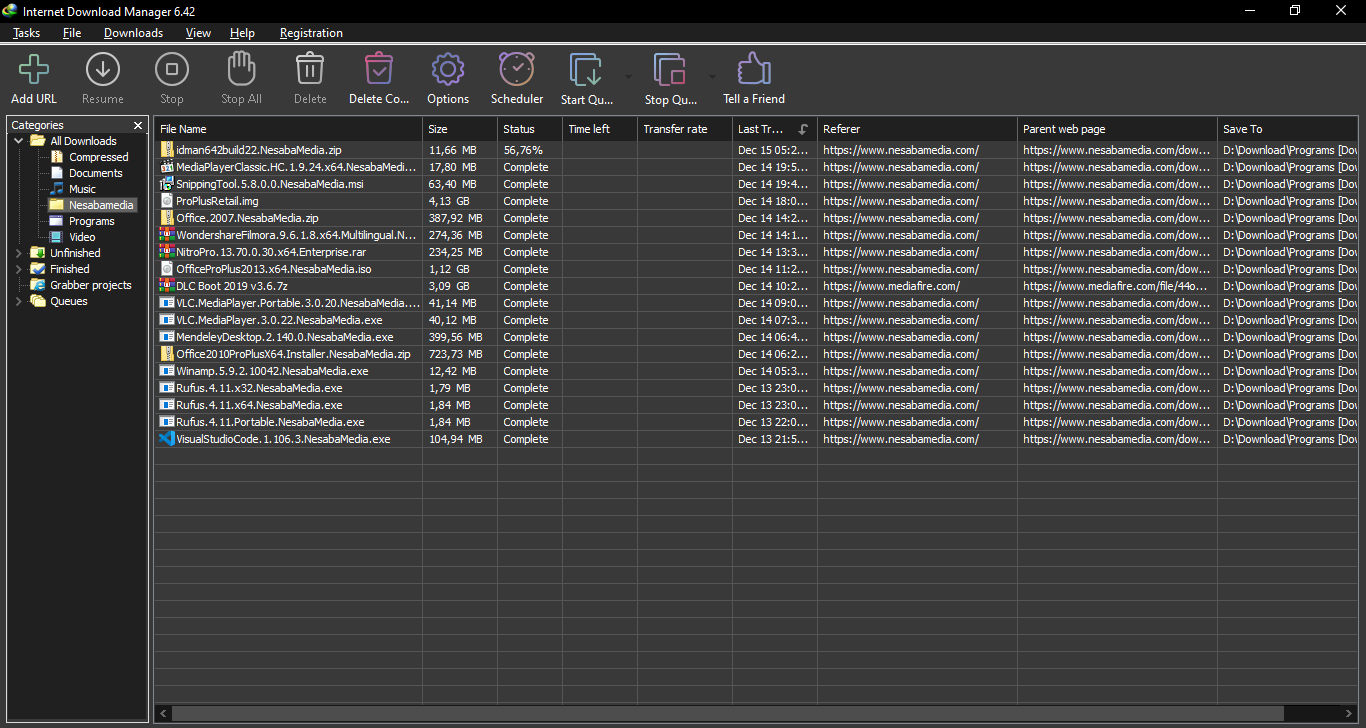The width and height of the screenshot is (1366, 728).
Task: Sort by Last Try column header
Action: (775, 129)
